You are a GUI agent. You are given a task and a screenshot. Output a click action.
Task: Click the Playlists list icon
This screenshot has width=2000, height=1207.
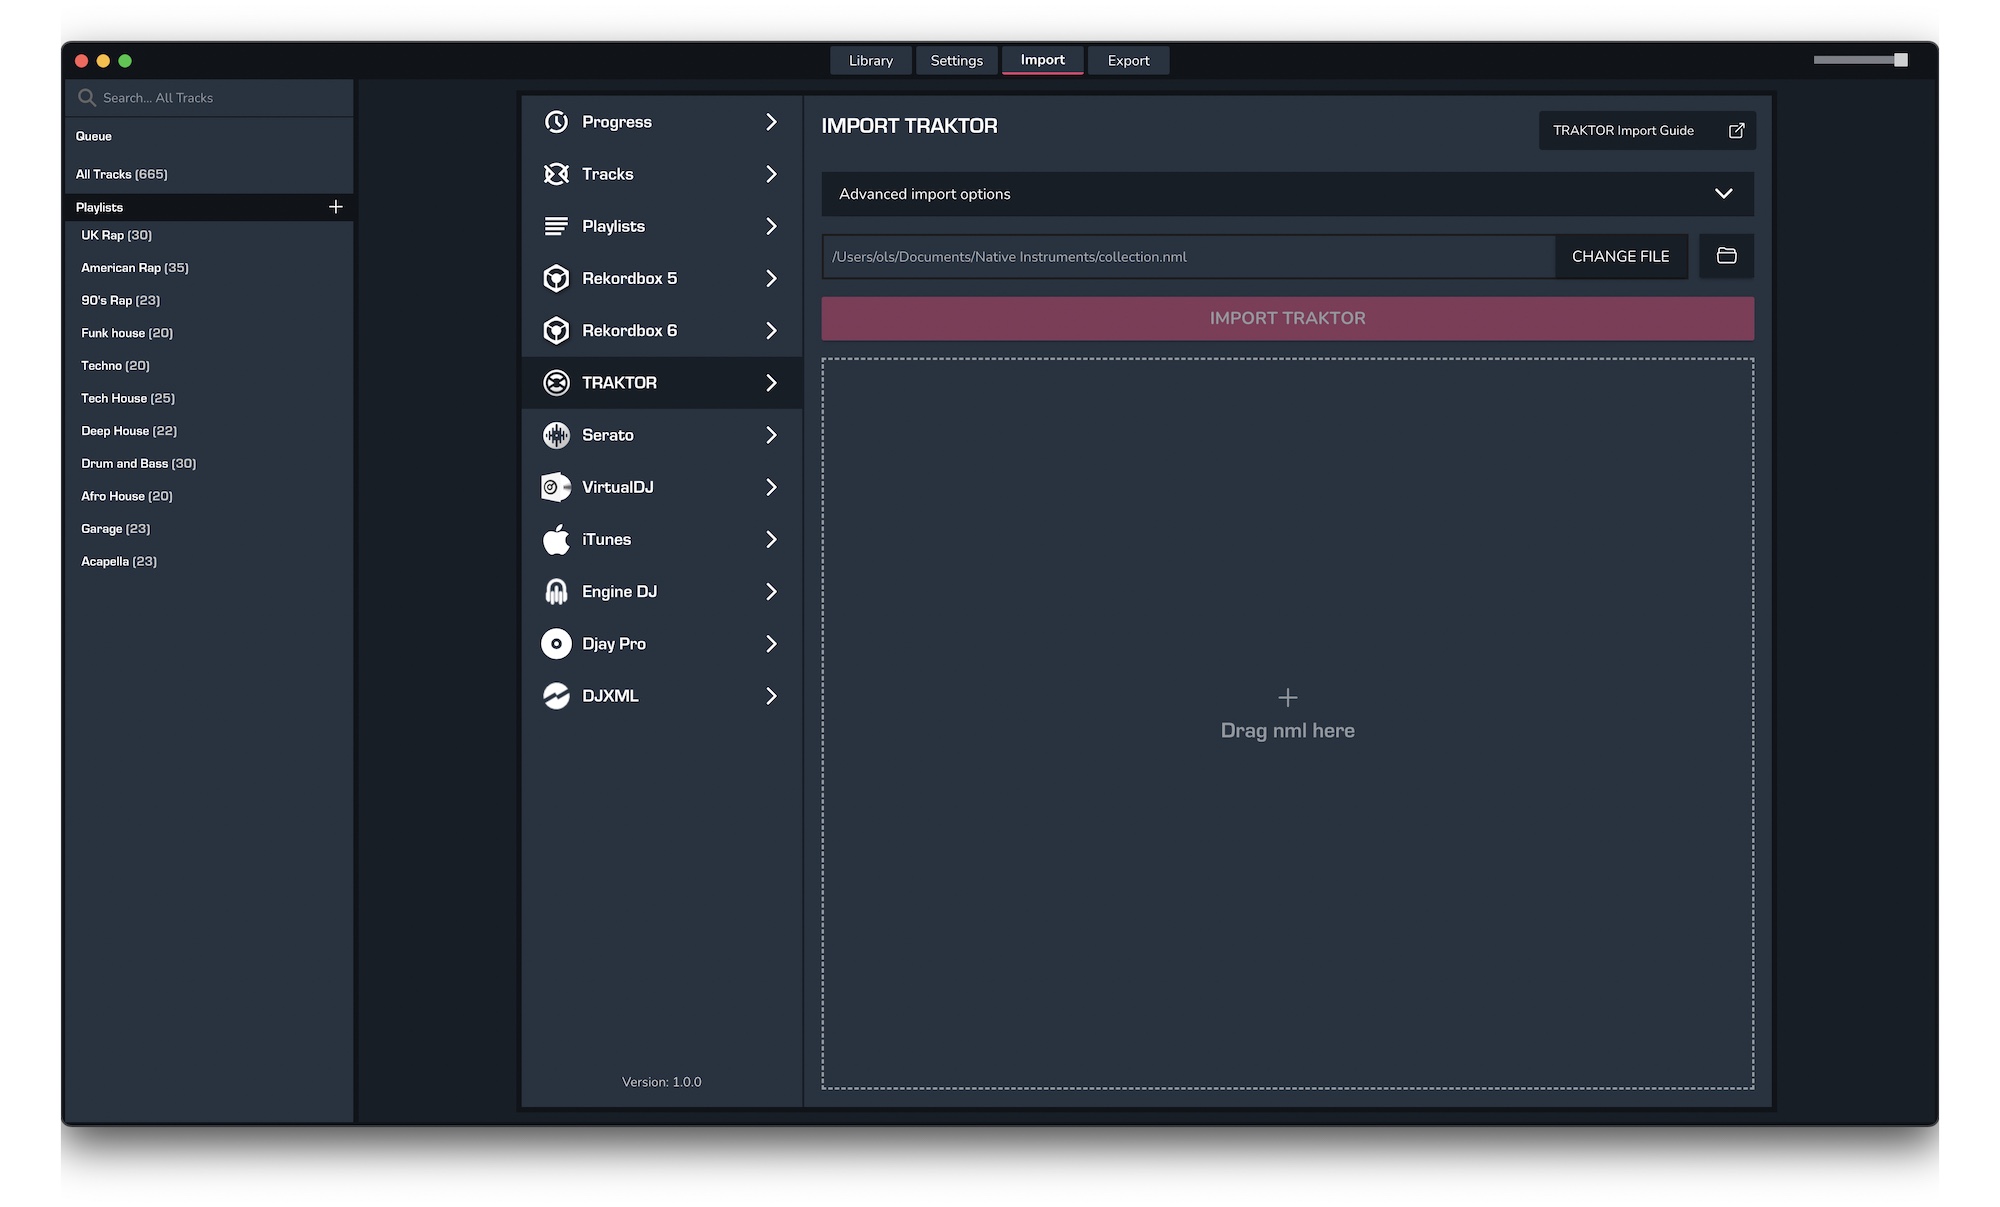click(x=556, y=226)
